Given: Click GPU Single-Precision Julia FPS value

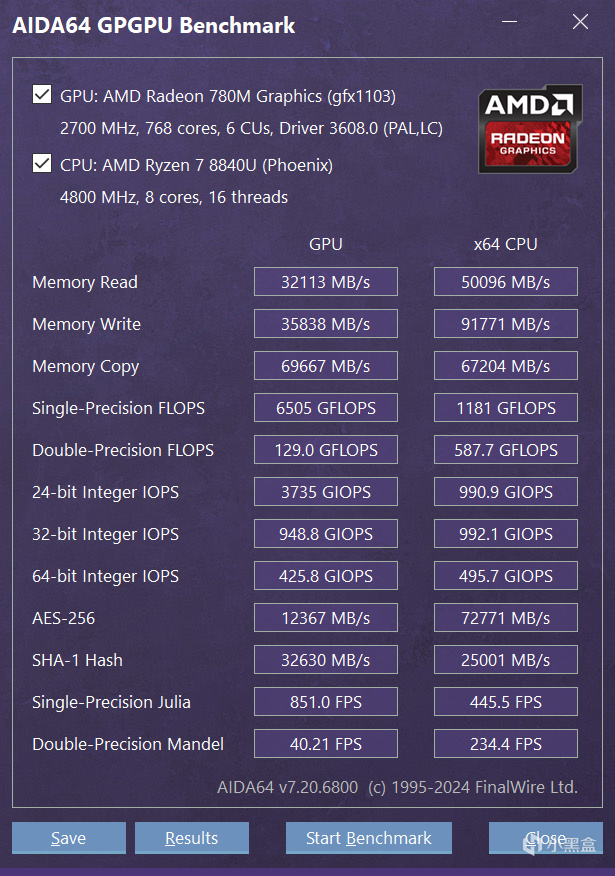Looking at the screenshot, I should (x=325, y=702).
